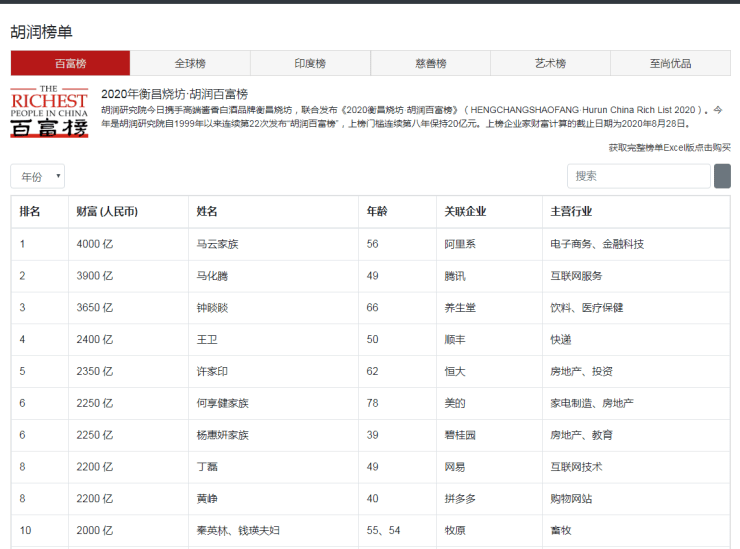740x549 pixels.
Task: Open the 至尚优品 tab
Action: 670,63
